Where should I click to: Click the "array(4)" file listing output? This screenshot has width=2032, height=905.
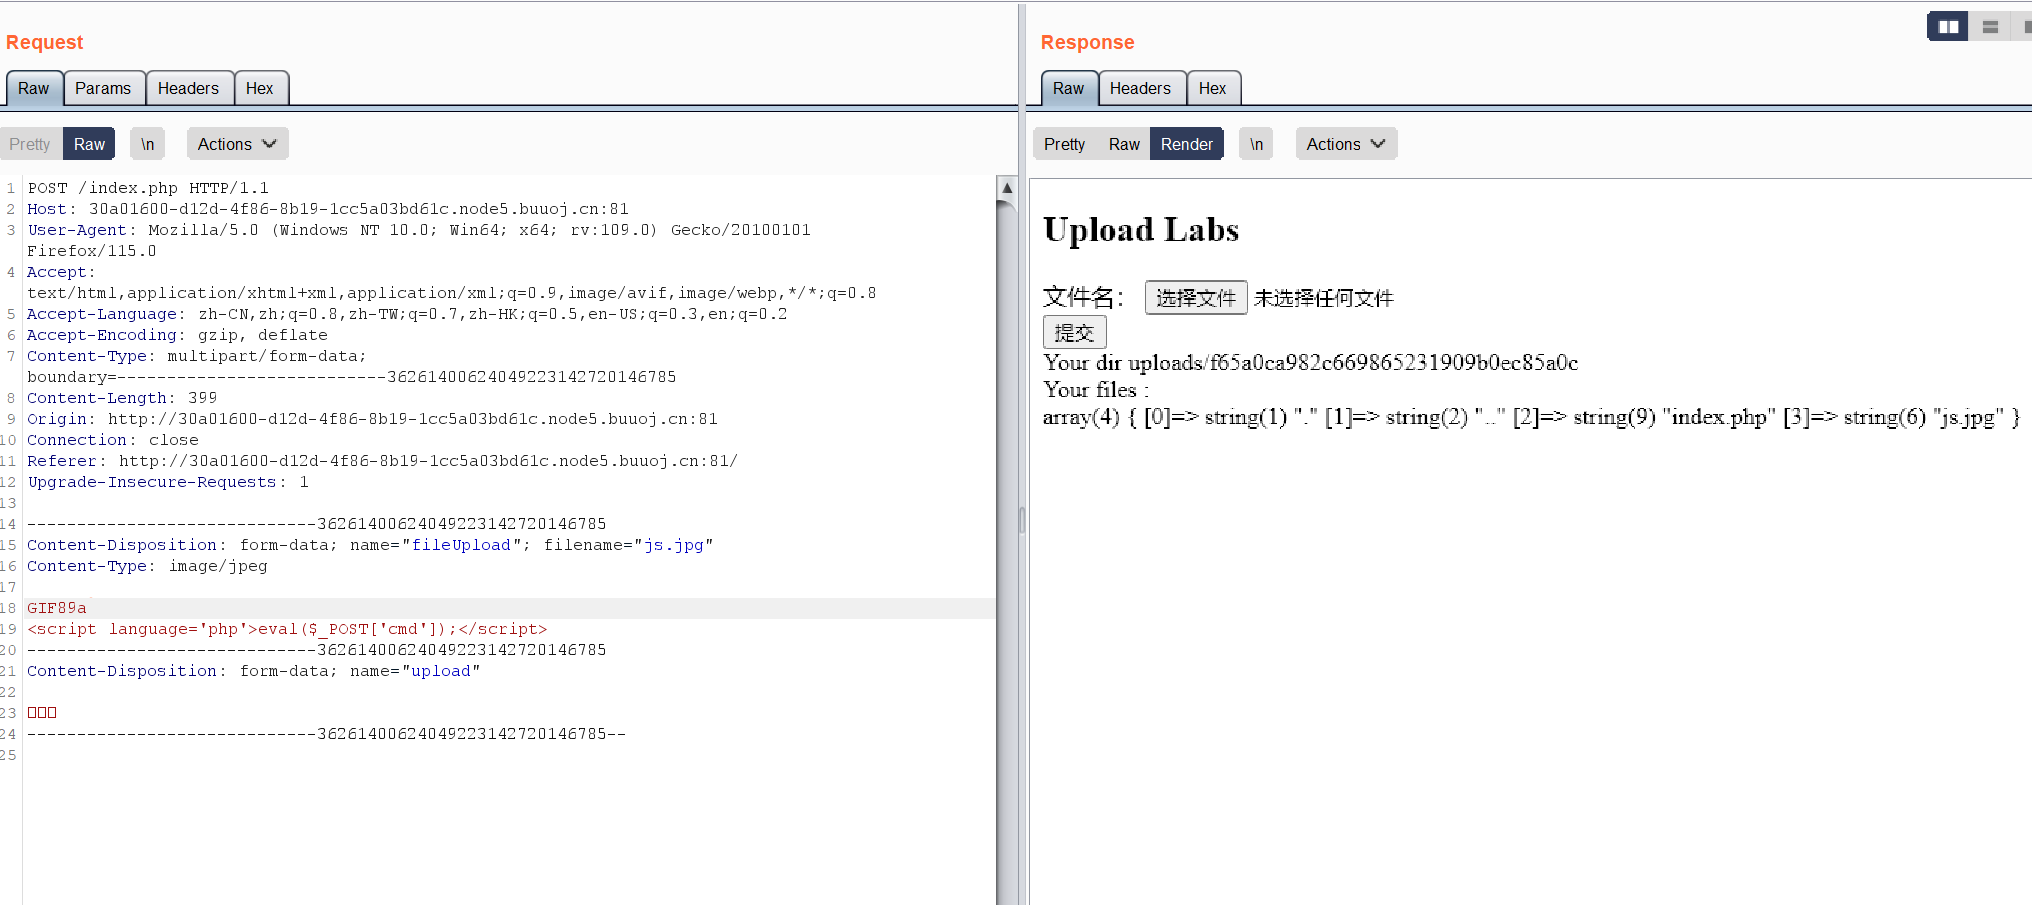pyautogui.click(x=1531, y=417)
